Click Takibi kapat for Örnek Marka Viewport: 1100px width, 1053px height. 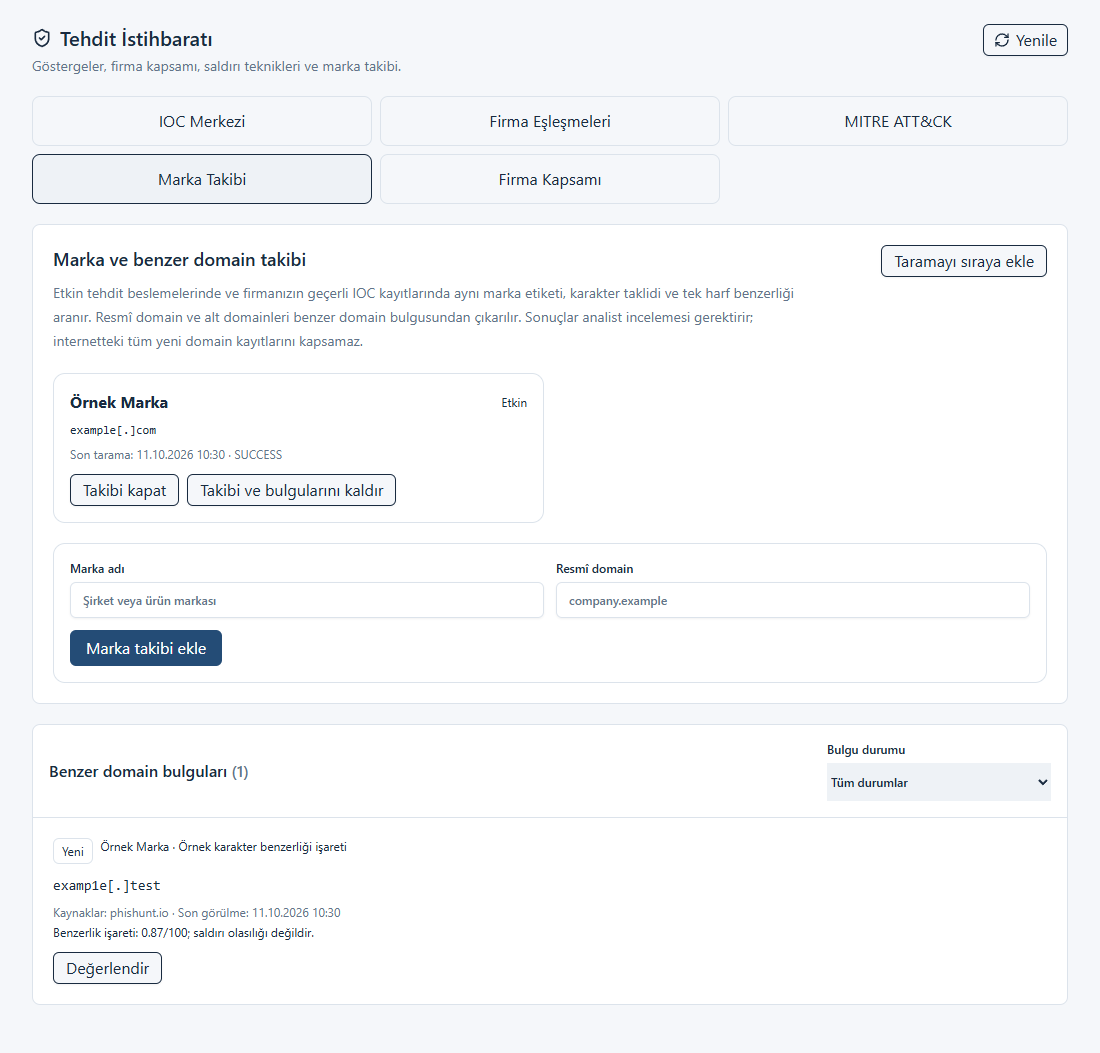[x=125, y=490]
